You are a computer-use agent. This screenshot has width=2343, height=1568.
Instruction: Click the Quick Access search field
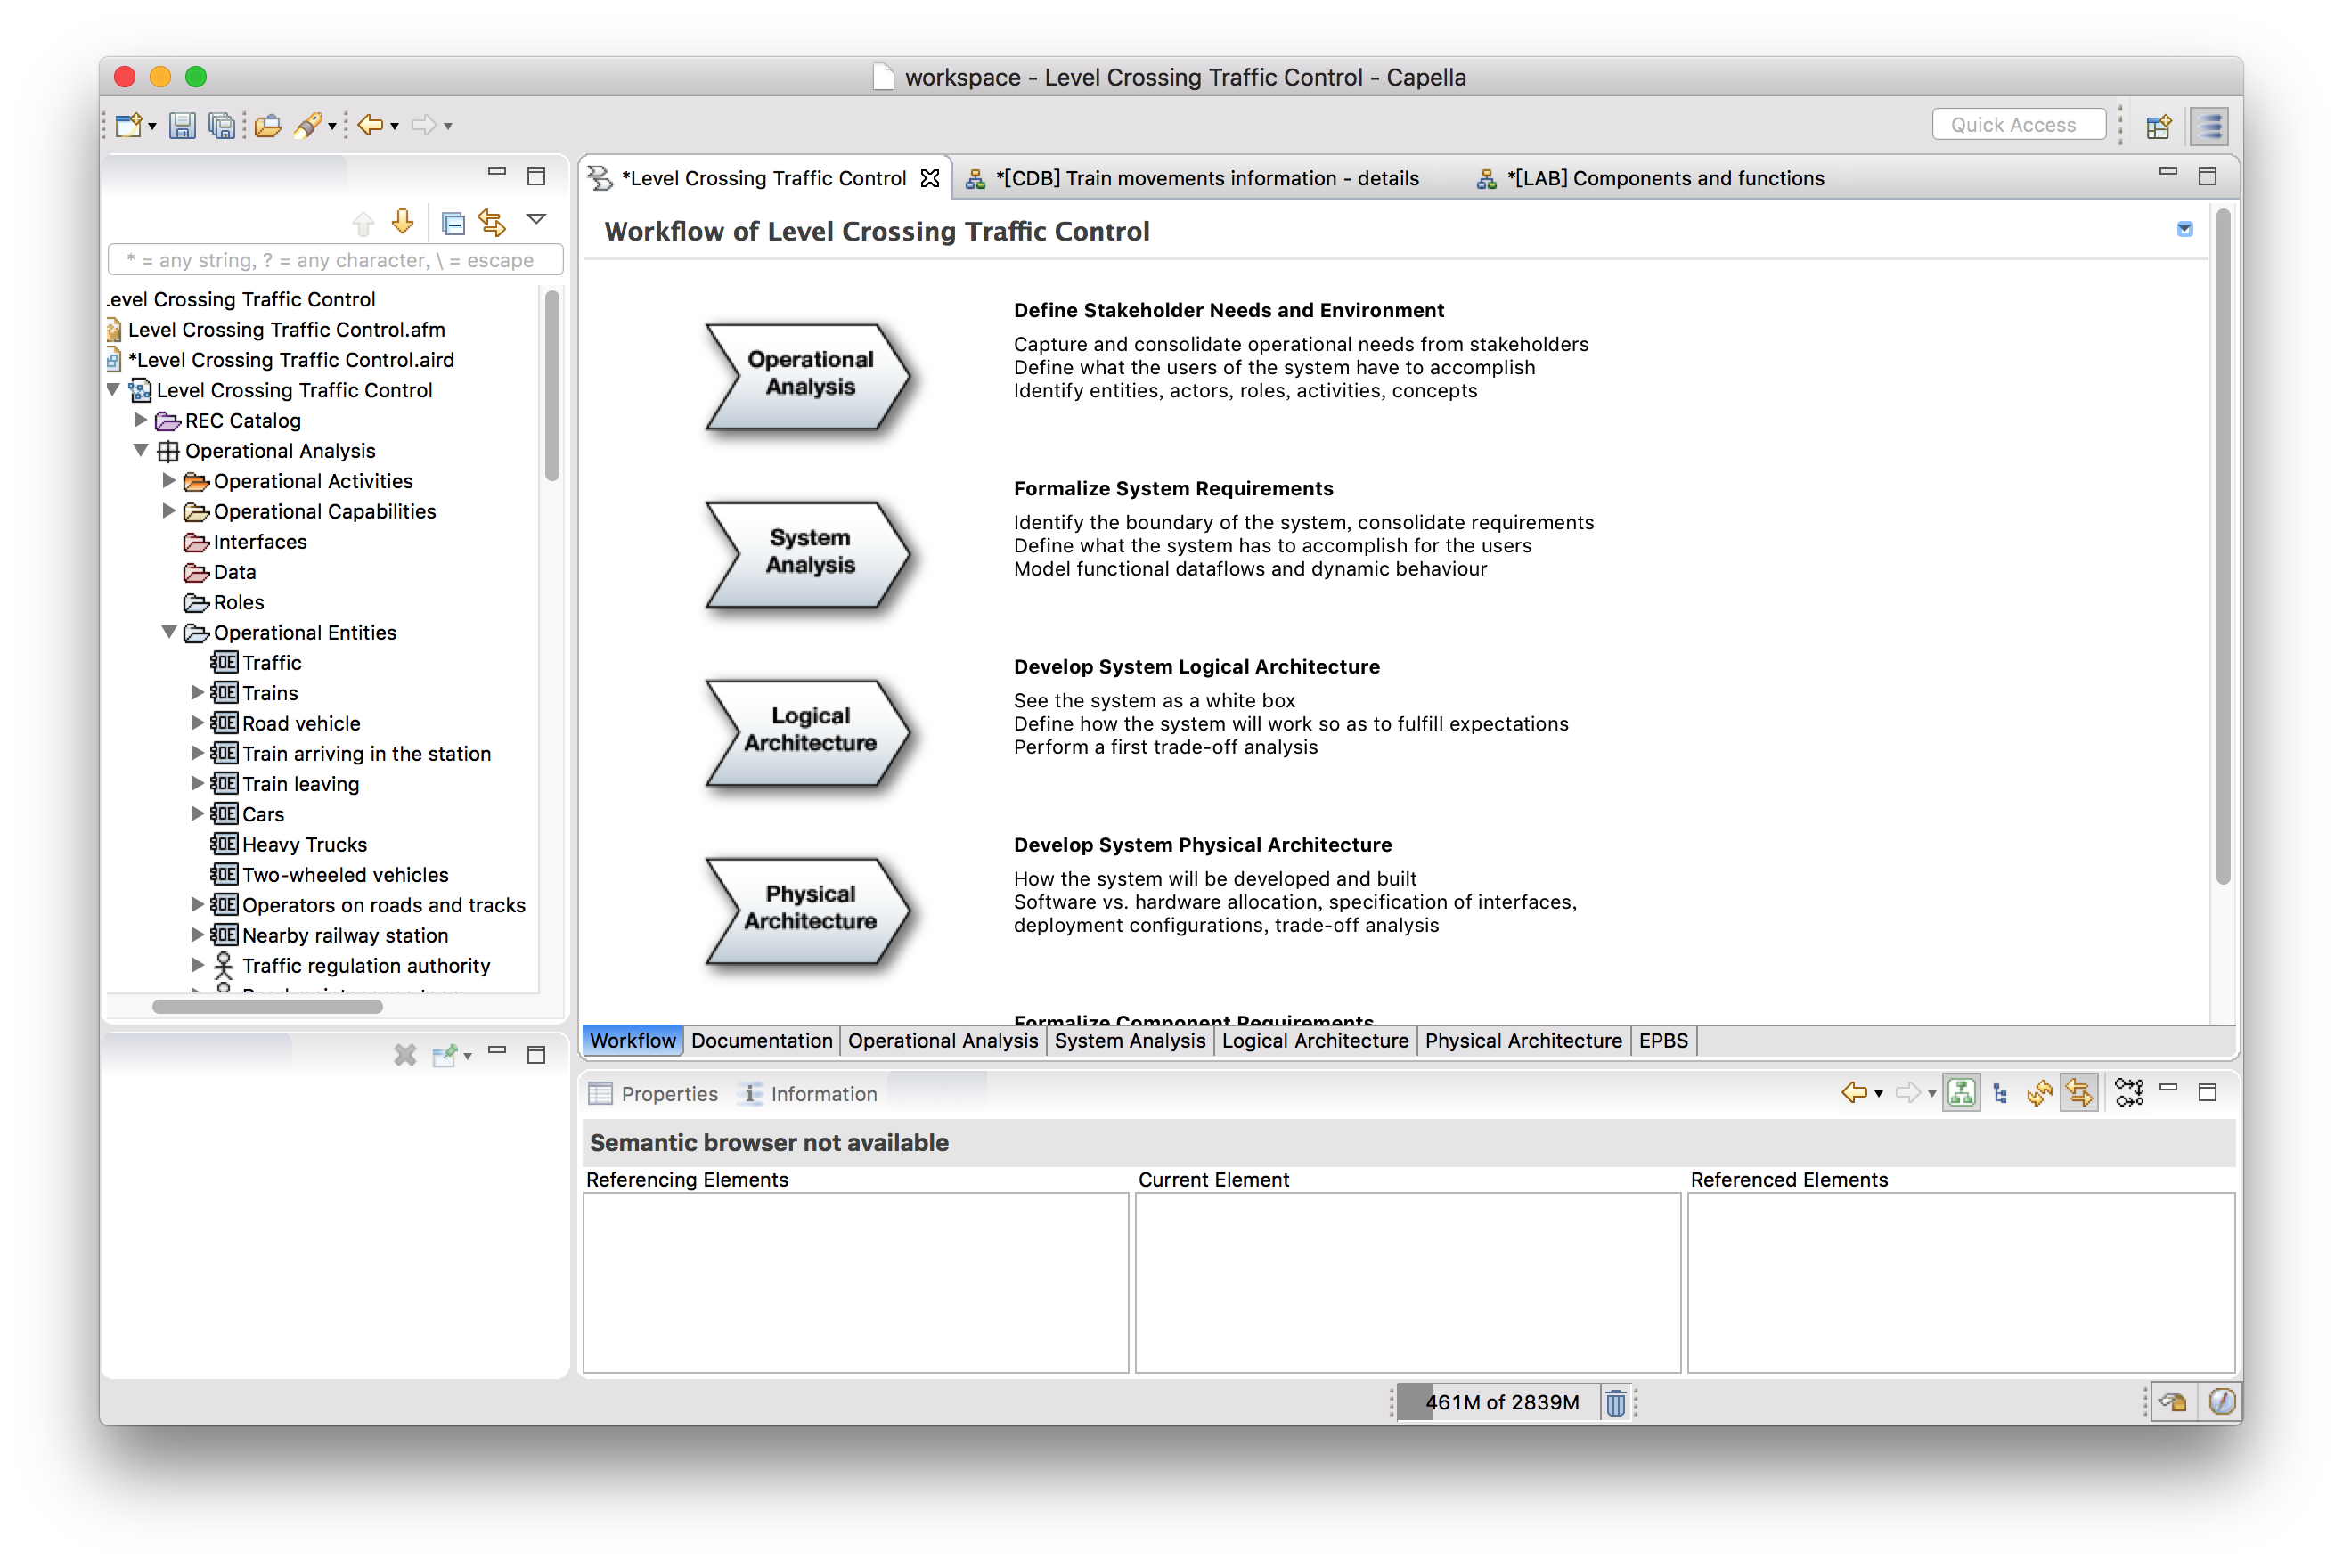pos(2018,124)
